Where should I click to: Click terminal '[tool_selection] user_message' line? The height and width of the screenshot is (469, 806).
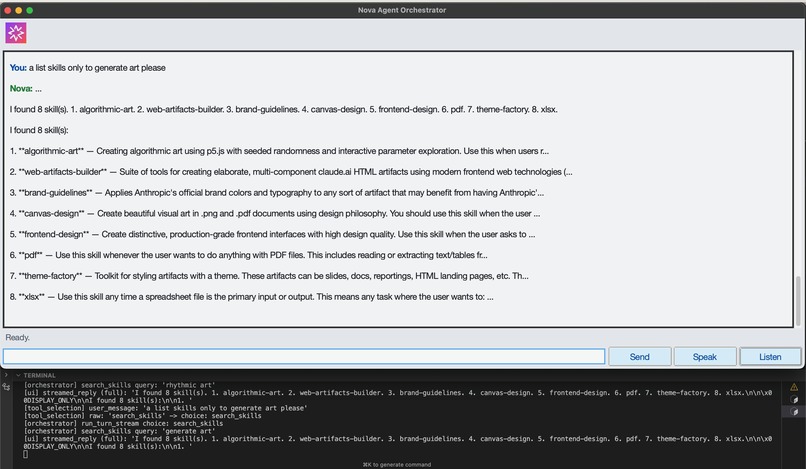click(x=166, y=408)
